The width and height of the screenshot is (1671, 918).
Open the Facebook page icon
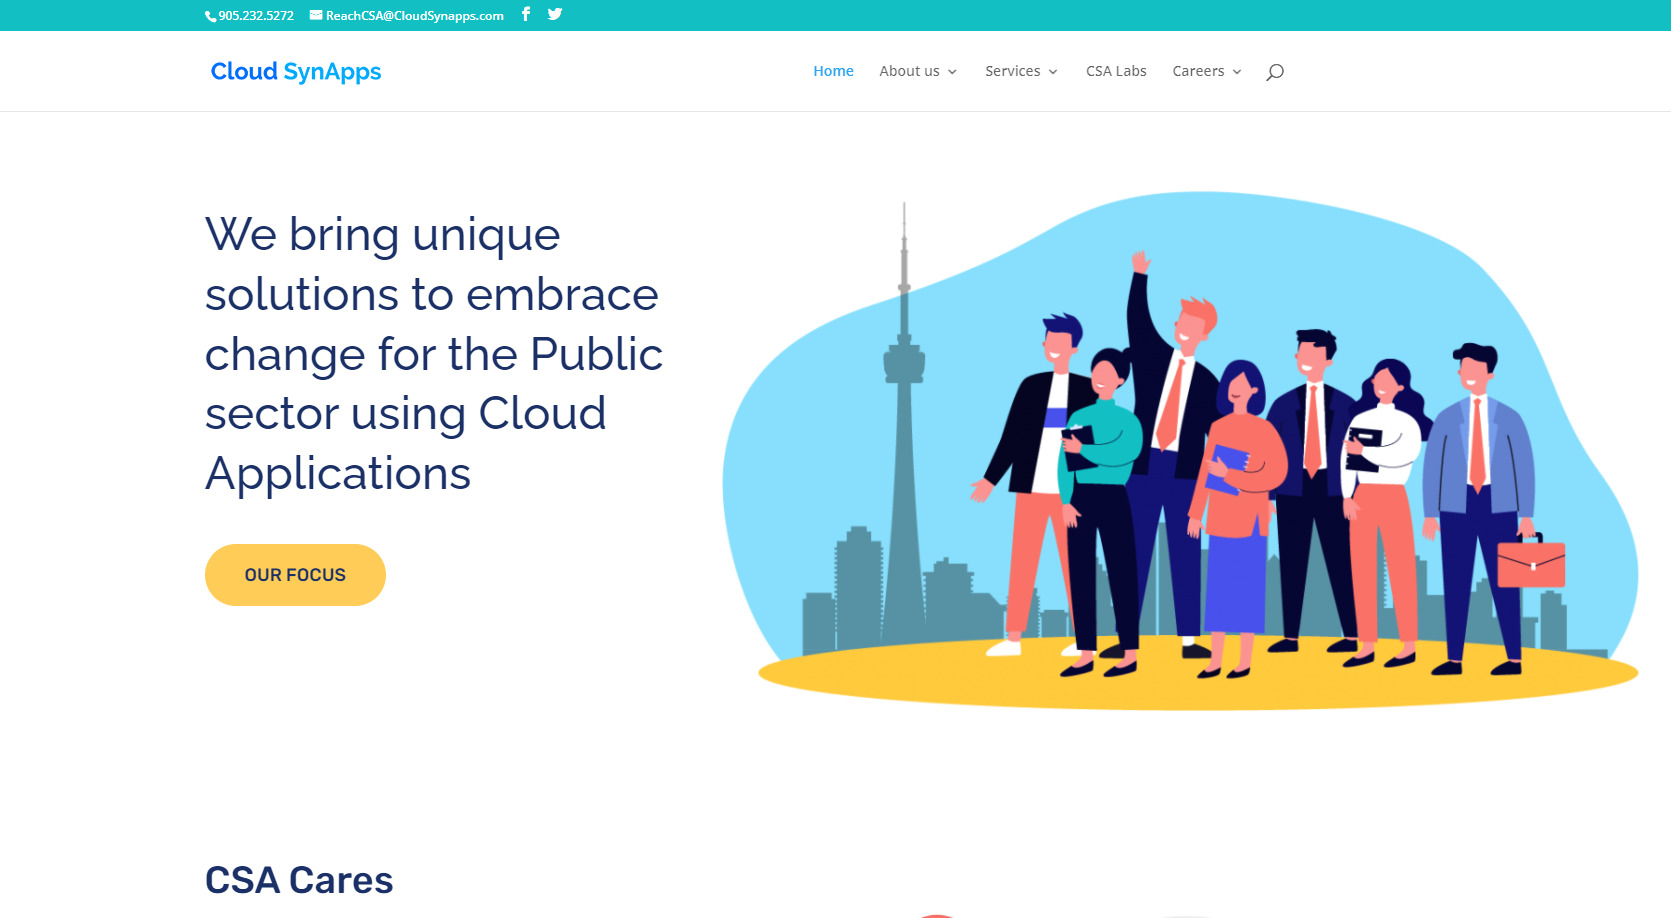coord(525,14)
